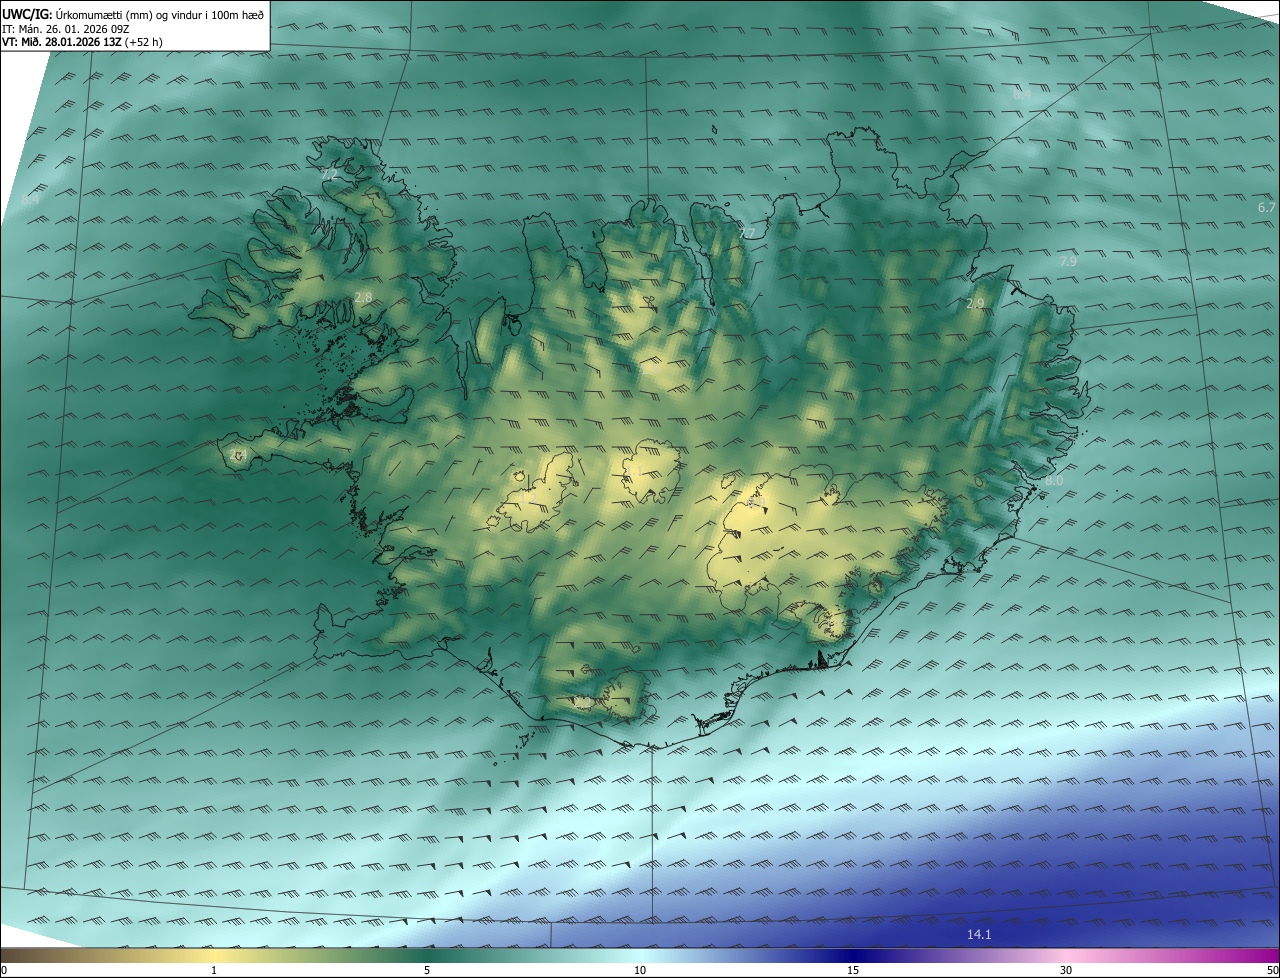
Task: Click the 0 tick label on the color scale
Action: pyautogui.click(x=4, y=970)
